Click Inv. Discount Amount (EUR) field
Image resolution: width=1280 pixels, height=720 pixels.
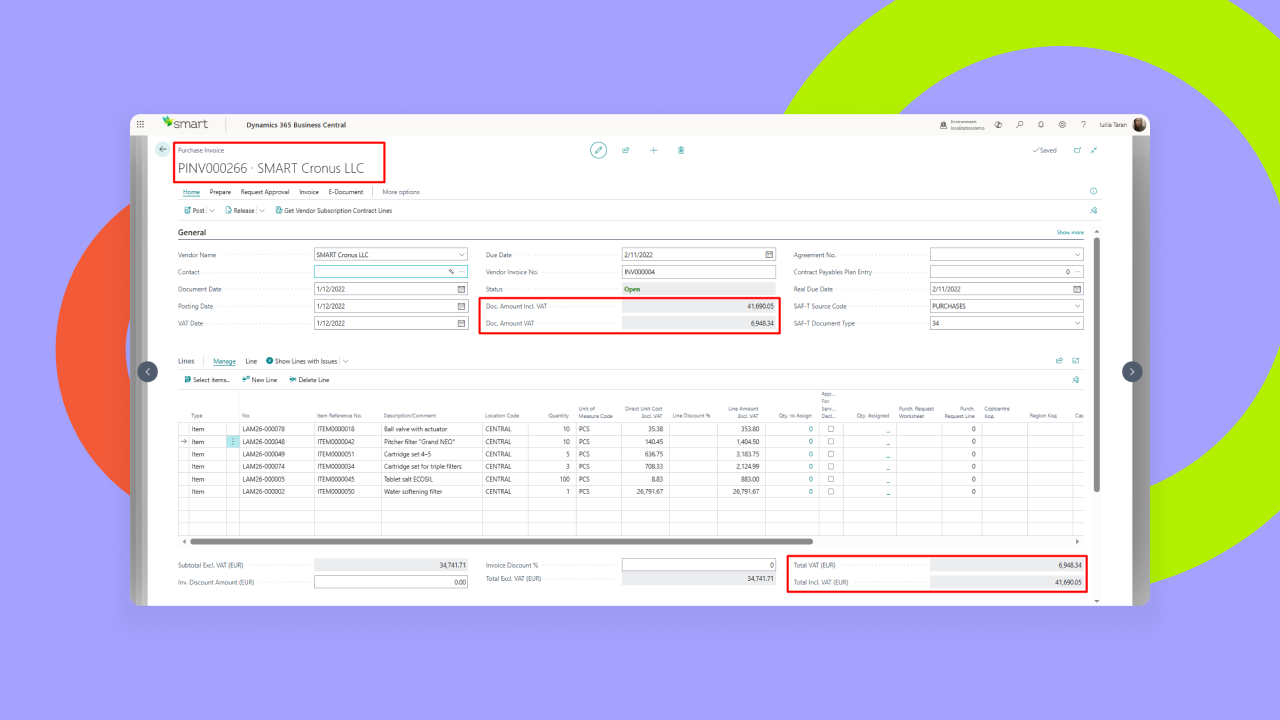tap(391, 582)
